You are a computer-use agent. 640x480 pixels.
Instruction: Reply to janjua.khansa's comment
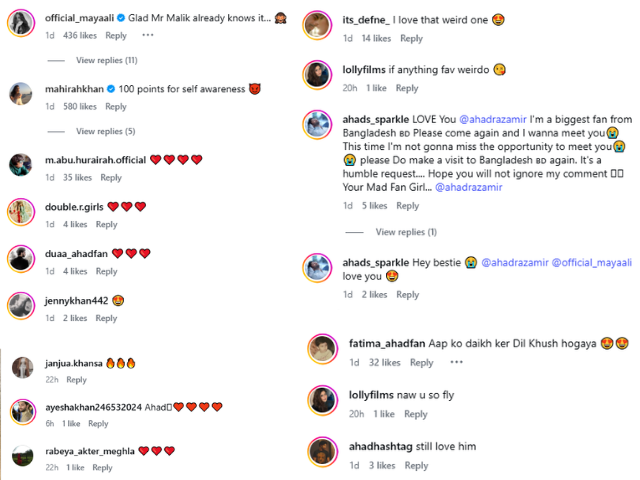76,380
